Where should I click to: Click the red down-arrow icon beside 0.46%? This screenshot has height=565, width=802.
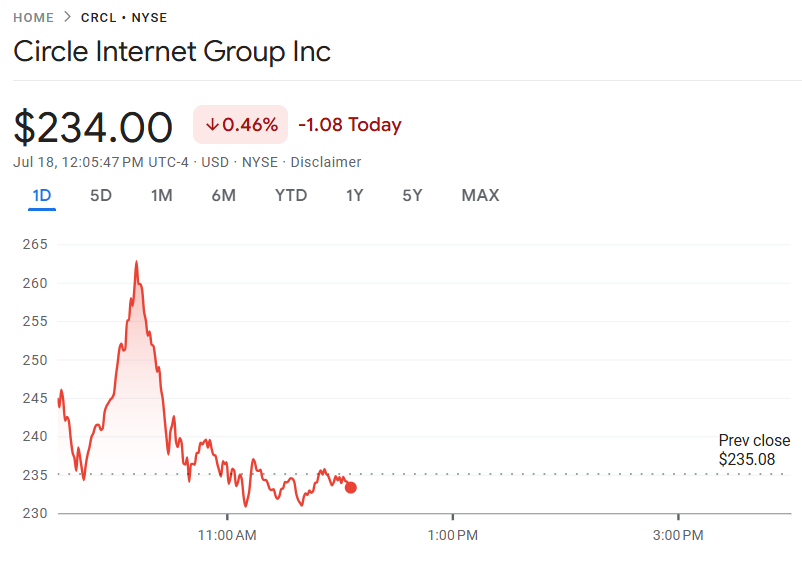point(212,125)
